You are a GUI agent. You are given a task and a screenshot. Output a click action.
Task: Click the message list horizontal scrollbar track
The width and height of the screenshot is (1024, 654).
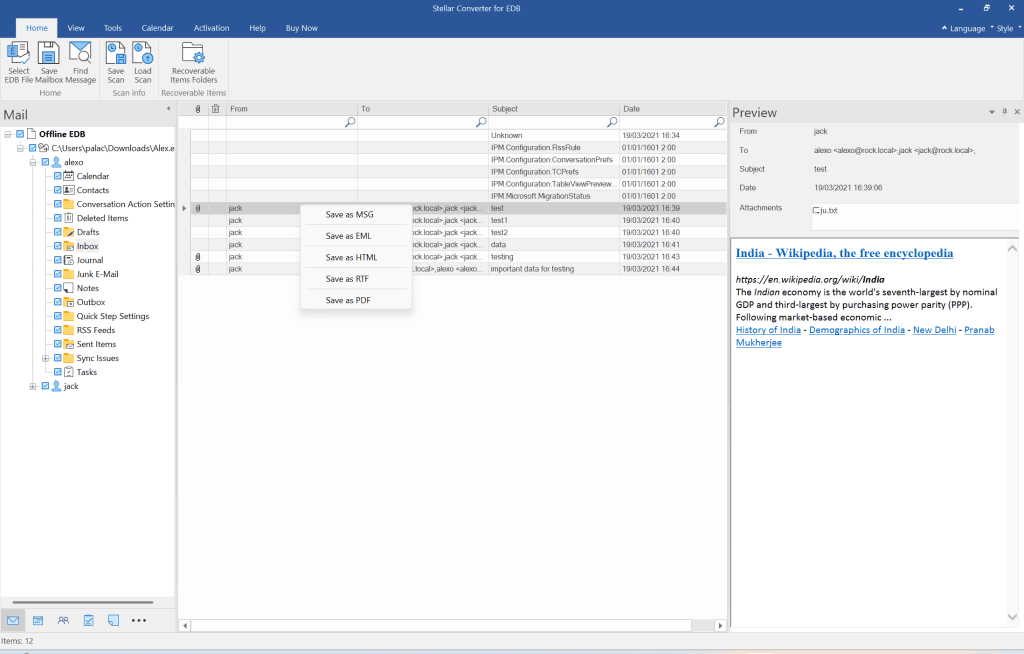pyautogui.click(x=441, y=625)
